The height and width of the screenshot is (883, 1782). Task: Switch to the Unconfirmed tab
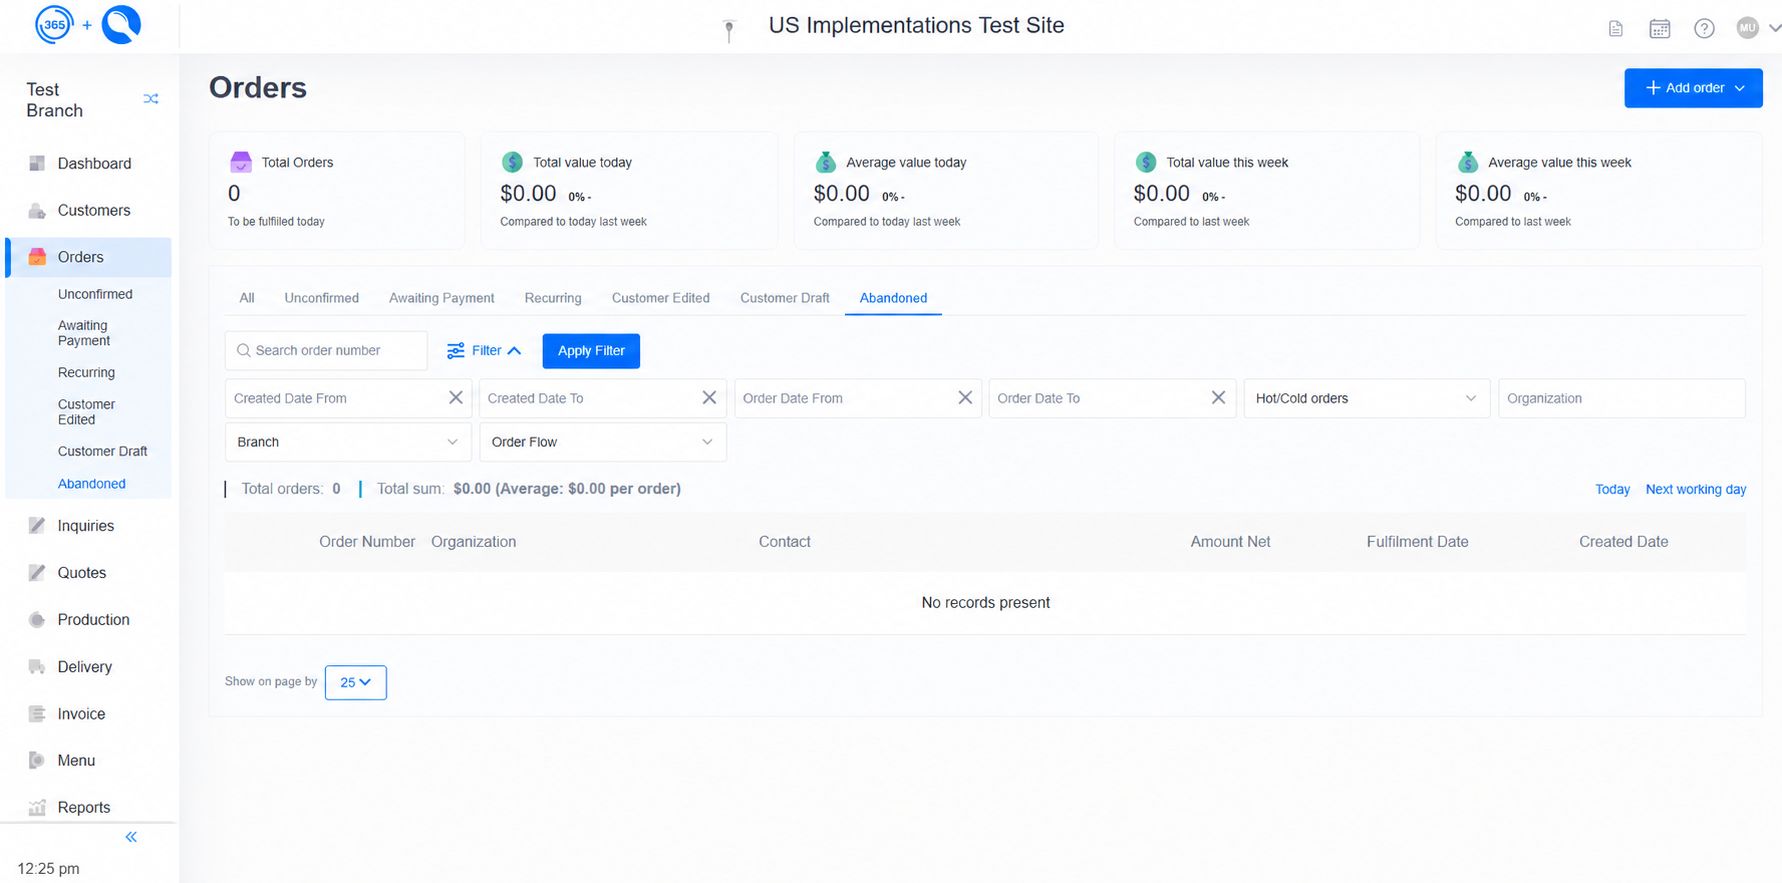(x=321, y=298)
